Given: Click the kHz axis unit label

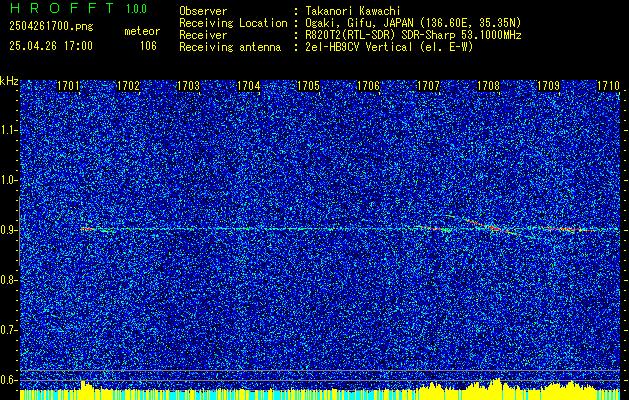Looking at the screenshot, I should point(9,81).
